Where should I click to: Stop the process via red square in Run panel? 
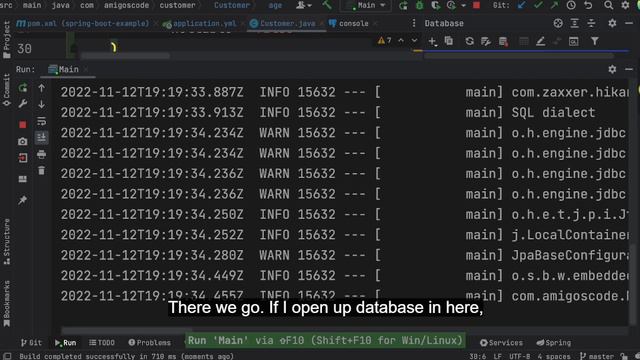23,124
